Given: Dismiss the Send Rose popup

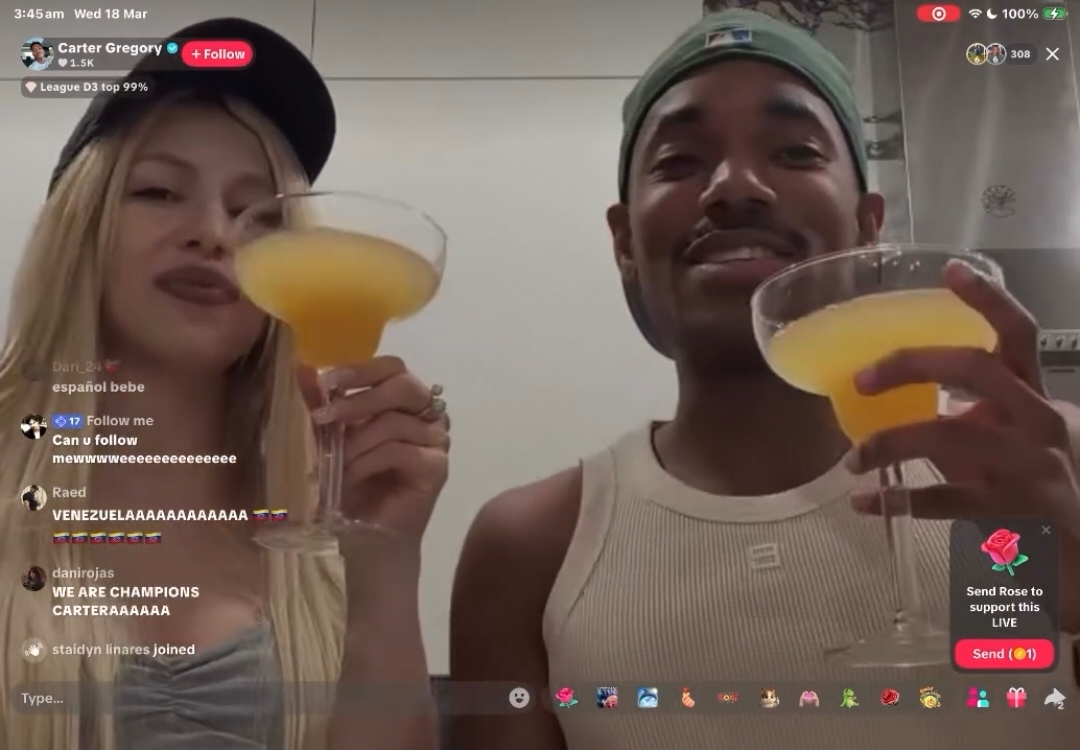Looking at the screenshot, I should coord(1046,530).
